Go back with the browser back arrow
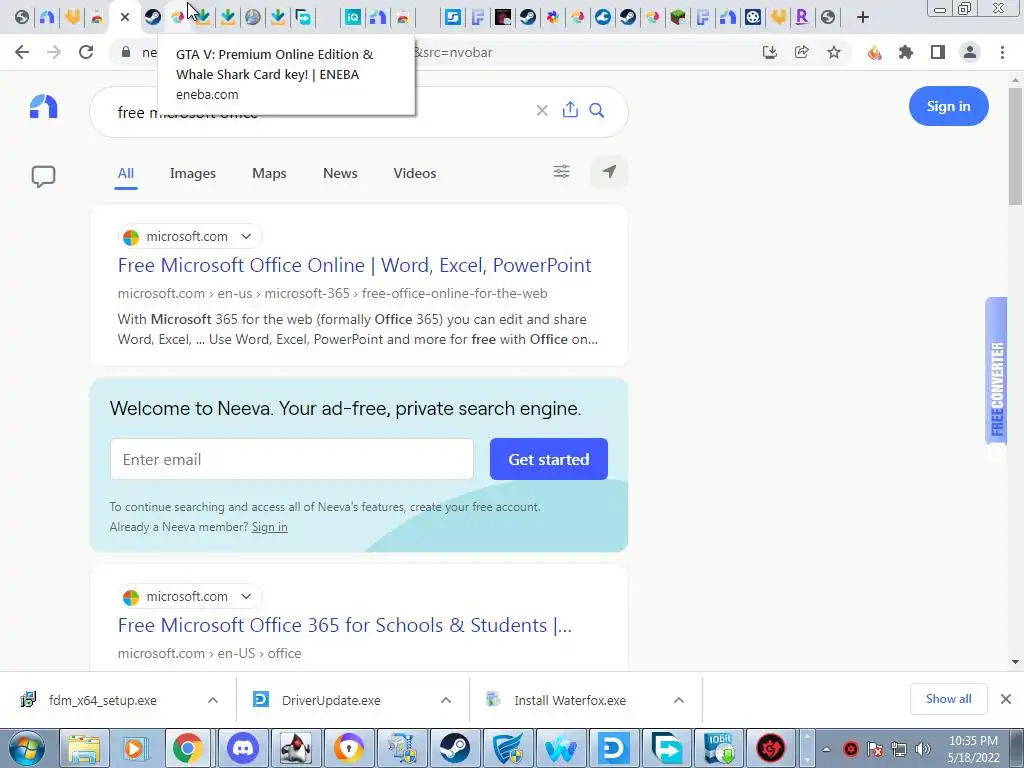Viewport: 1024px width, 768px height. 22,52
